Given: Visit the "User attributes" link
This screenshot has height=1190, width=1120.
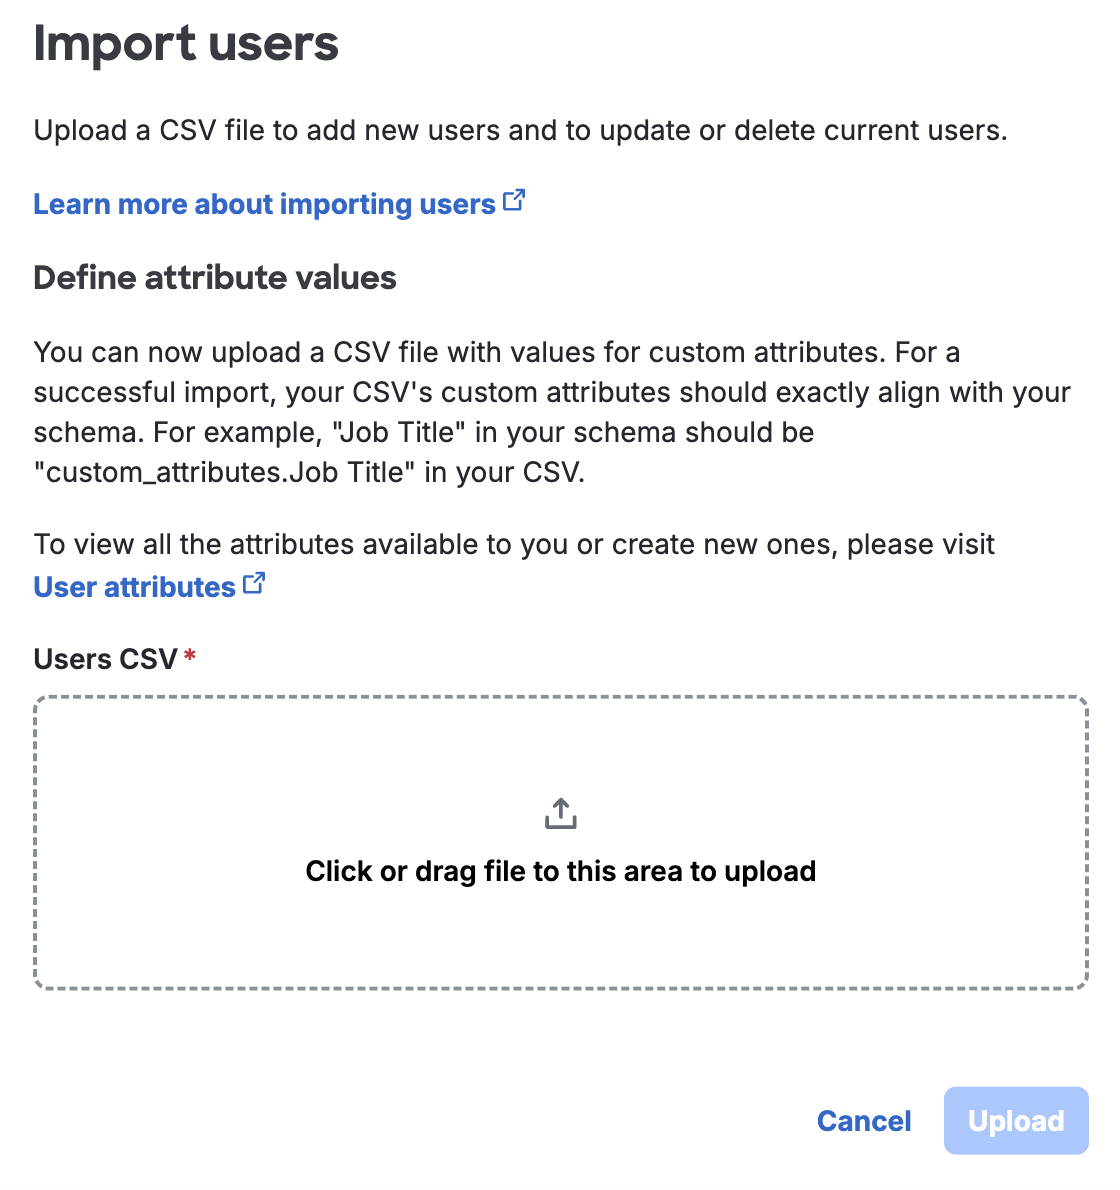Looking at the screenshot, I should pyautogui.click(x=134, y=586).
